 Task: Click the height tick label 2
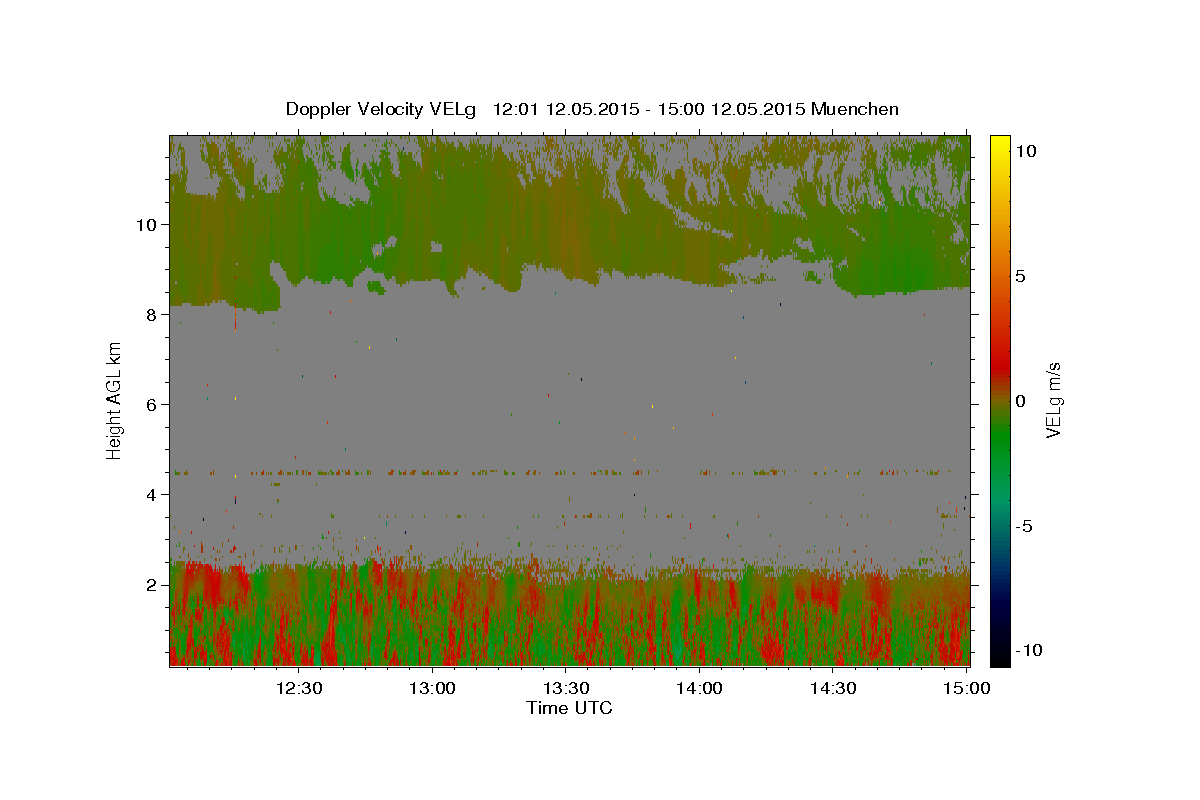tap(152, 585)
